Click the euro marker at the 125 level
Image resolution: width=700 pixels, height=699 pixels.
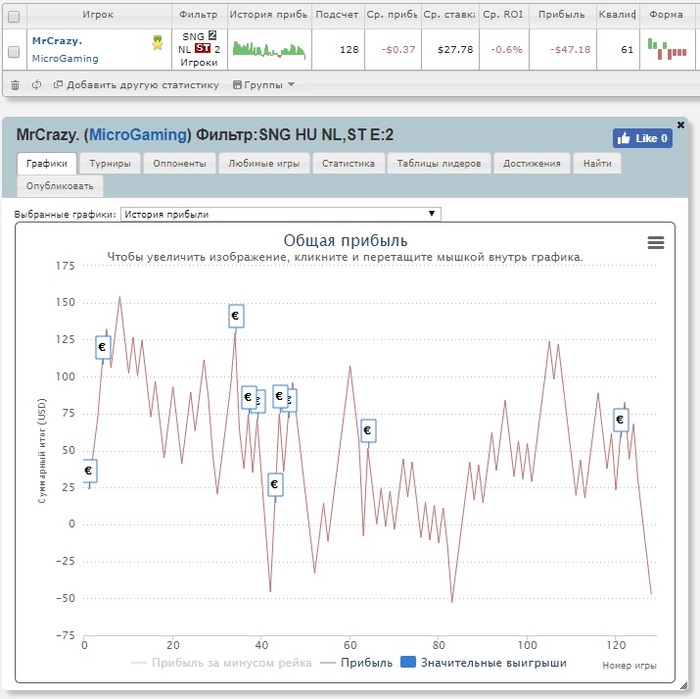(x=103, y=347)
